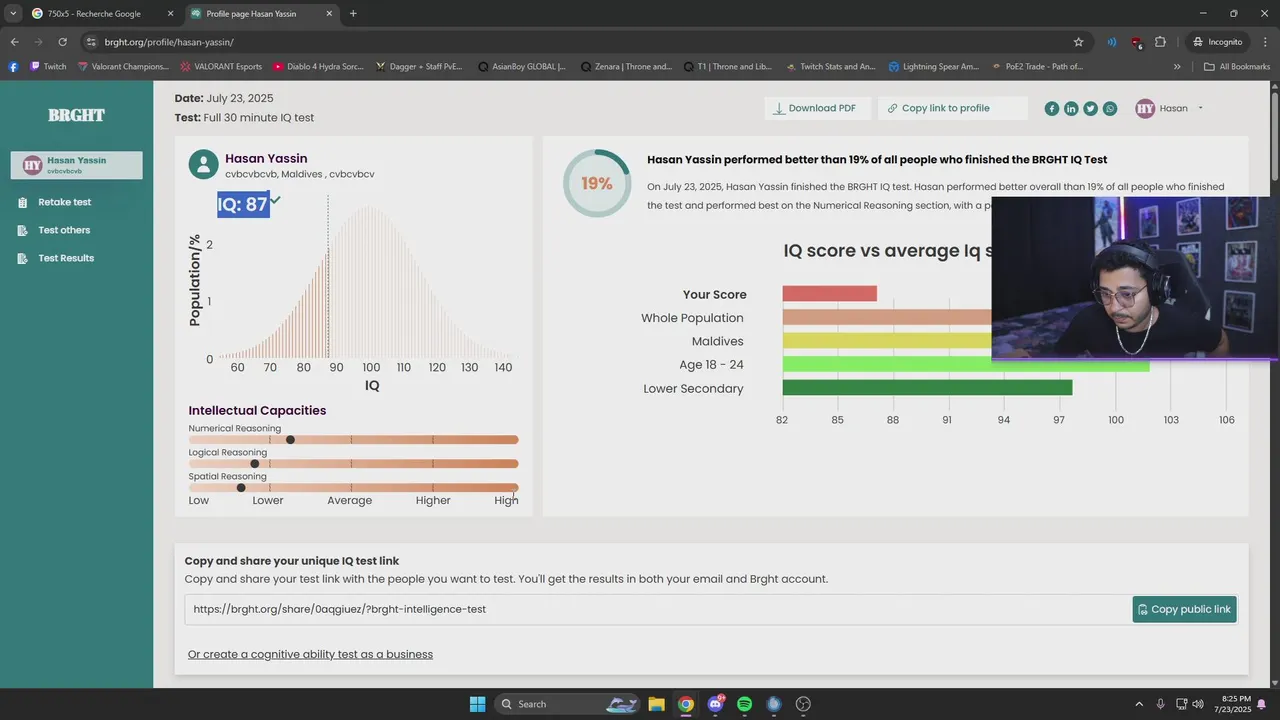Screen dimensions: 1280x720
Task: Click the red Your Score bar
Action: pyautogui.click(x=829, y=294)
